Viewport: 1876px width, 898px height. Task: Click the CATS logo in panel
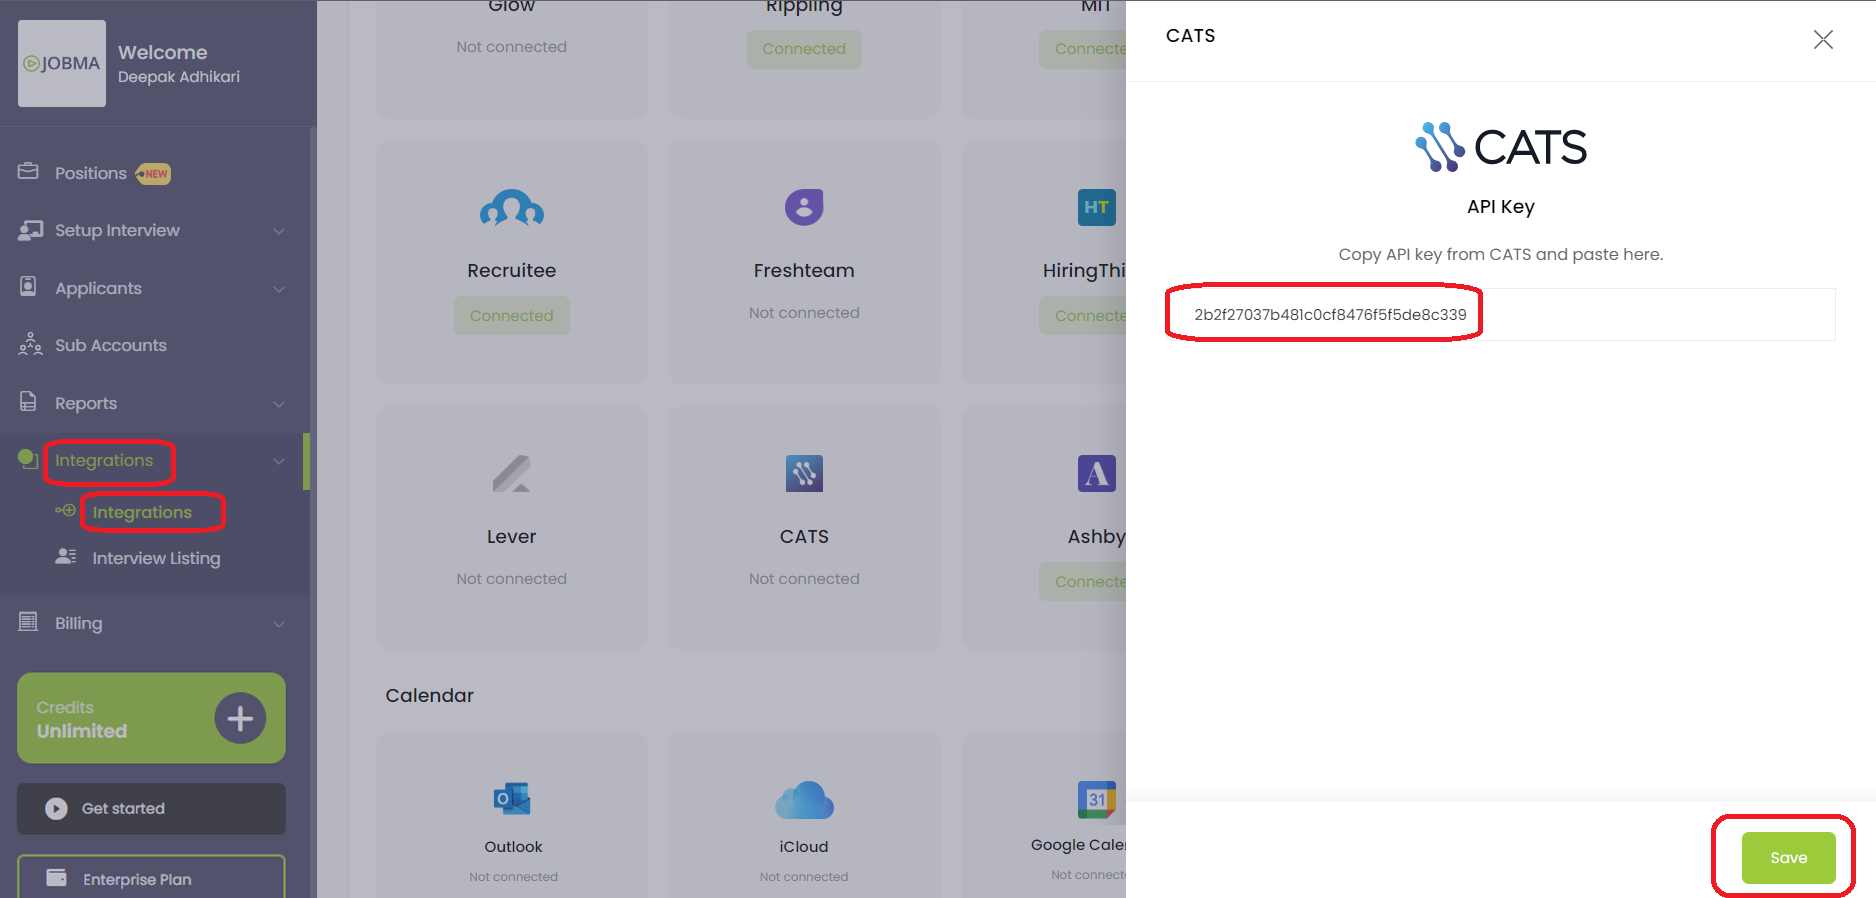coord(1501,147)
